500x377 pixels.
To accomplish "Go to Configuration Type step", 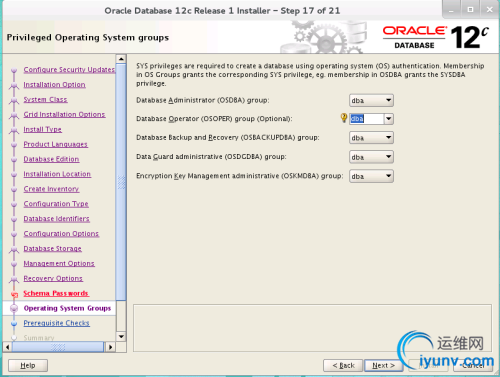I will [56, 204].
